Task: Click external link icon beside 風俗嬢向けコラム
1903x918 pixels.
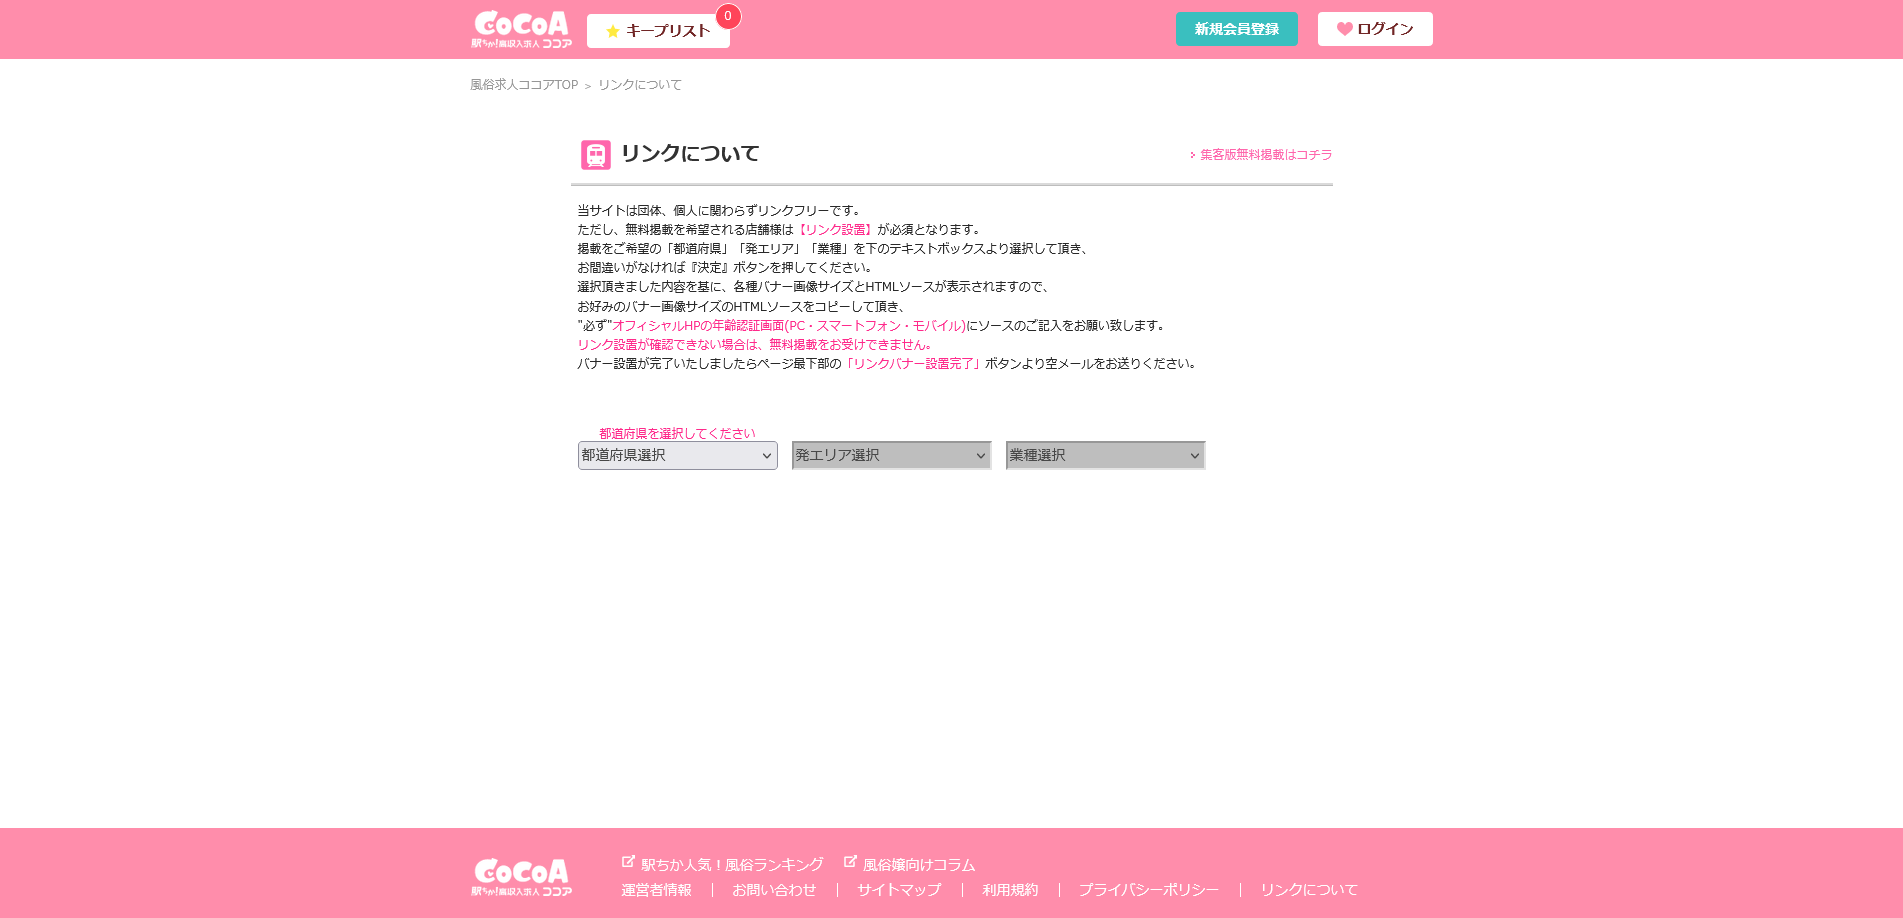Action: (850, 861)
